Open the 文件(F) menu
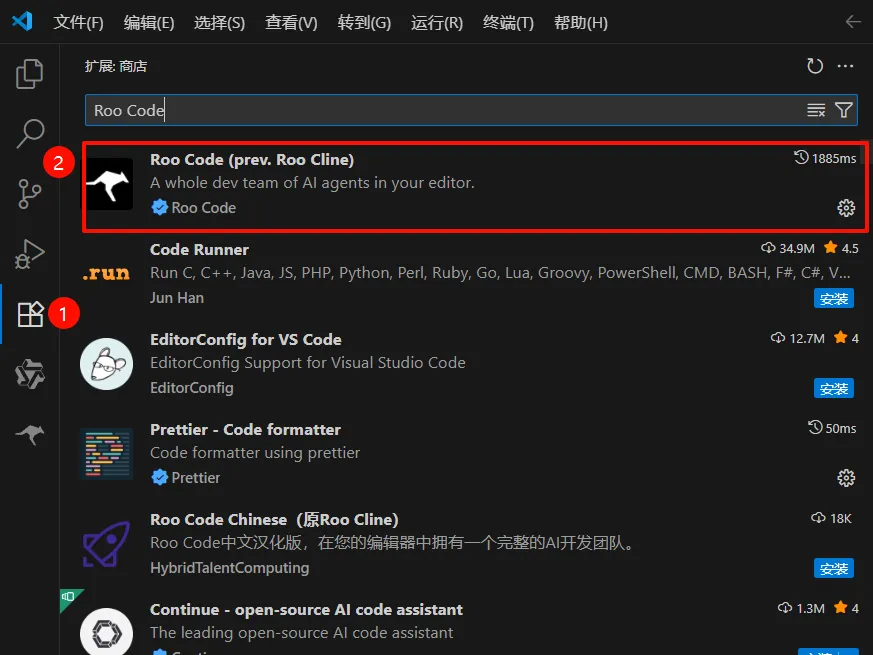Screen dimensions: 873x655 coord(78,23)
